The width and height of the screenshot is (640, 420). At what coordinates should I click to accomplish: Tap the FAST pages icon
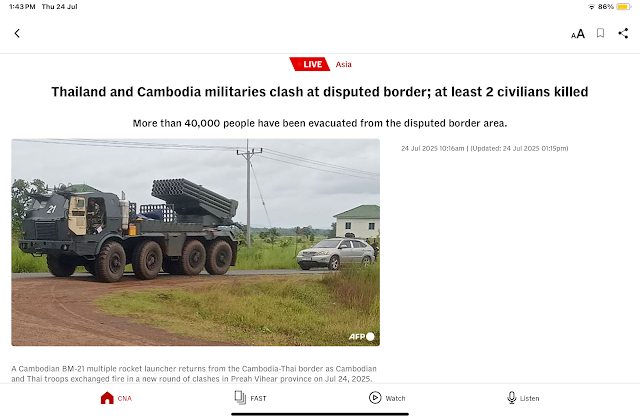240,398
